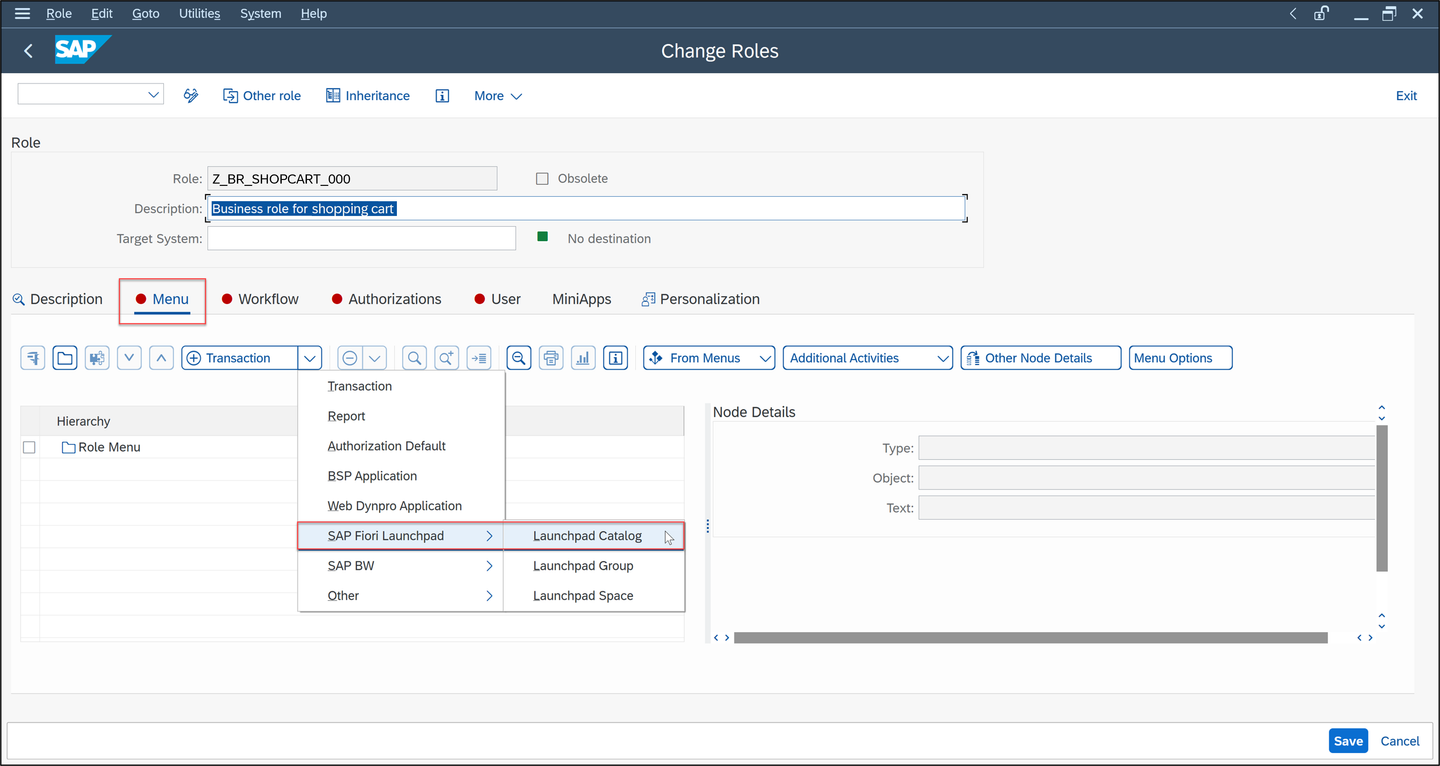Click the plain magnifier Find icon

(x=414, y=358)
